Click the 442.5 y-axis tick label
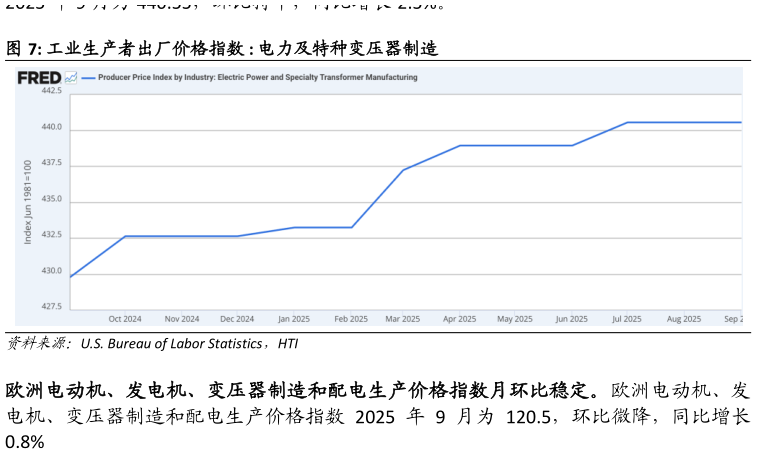 pyautogui.click(x=51, y=91)
